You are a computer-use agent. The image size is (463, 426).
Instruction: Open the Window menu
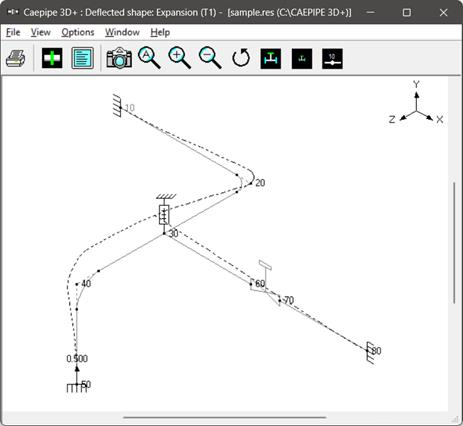(122, 32)
